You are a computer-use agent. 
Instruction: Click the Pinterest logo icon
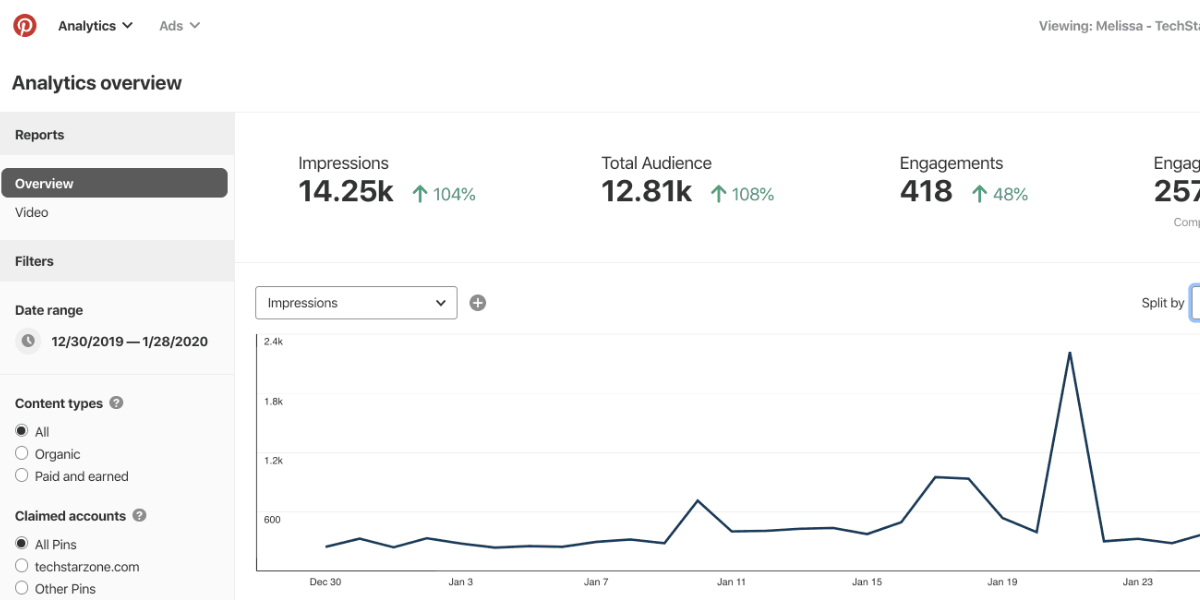tap(25, 26)
